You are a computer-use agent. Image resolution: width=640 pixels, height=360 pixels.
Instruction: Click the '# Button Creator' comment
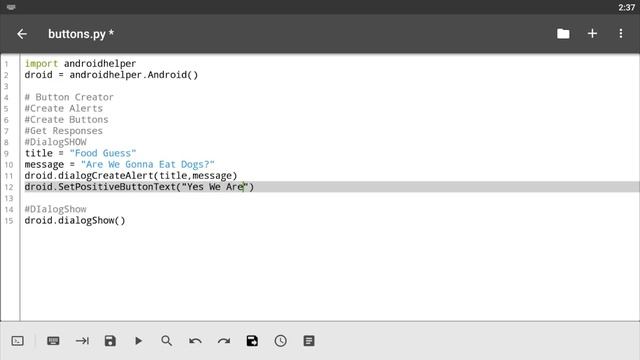pyautogui.click(x=69, y=97)
